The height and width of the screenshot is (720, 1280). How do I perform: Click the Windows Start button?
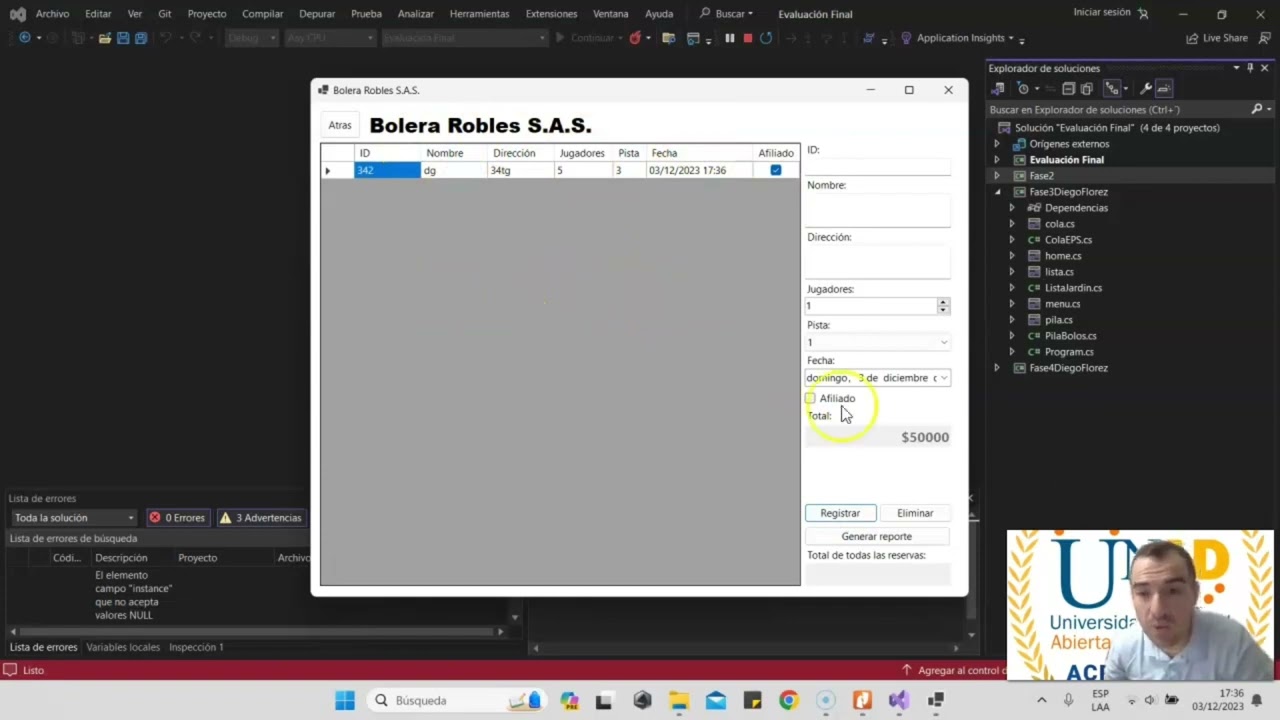345,700
